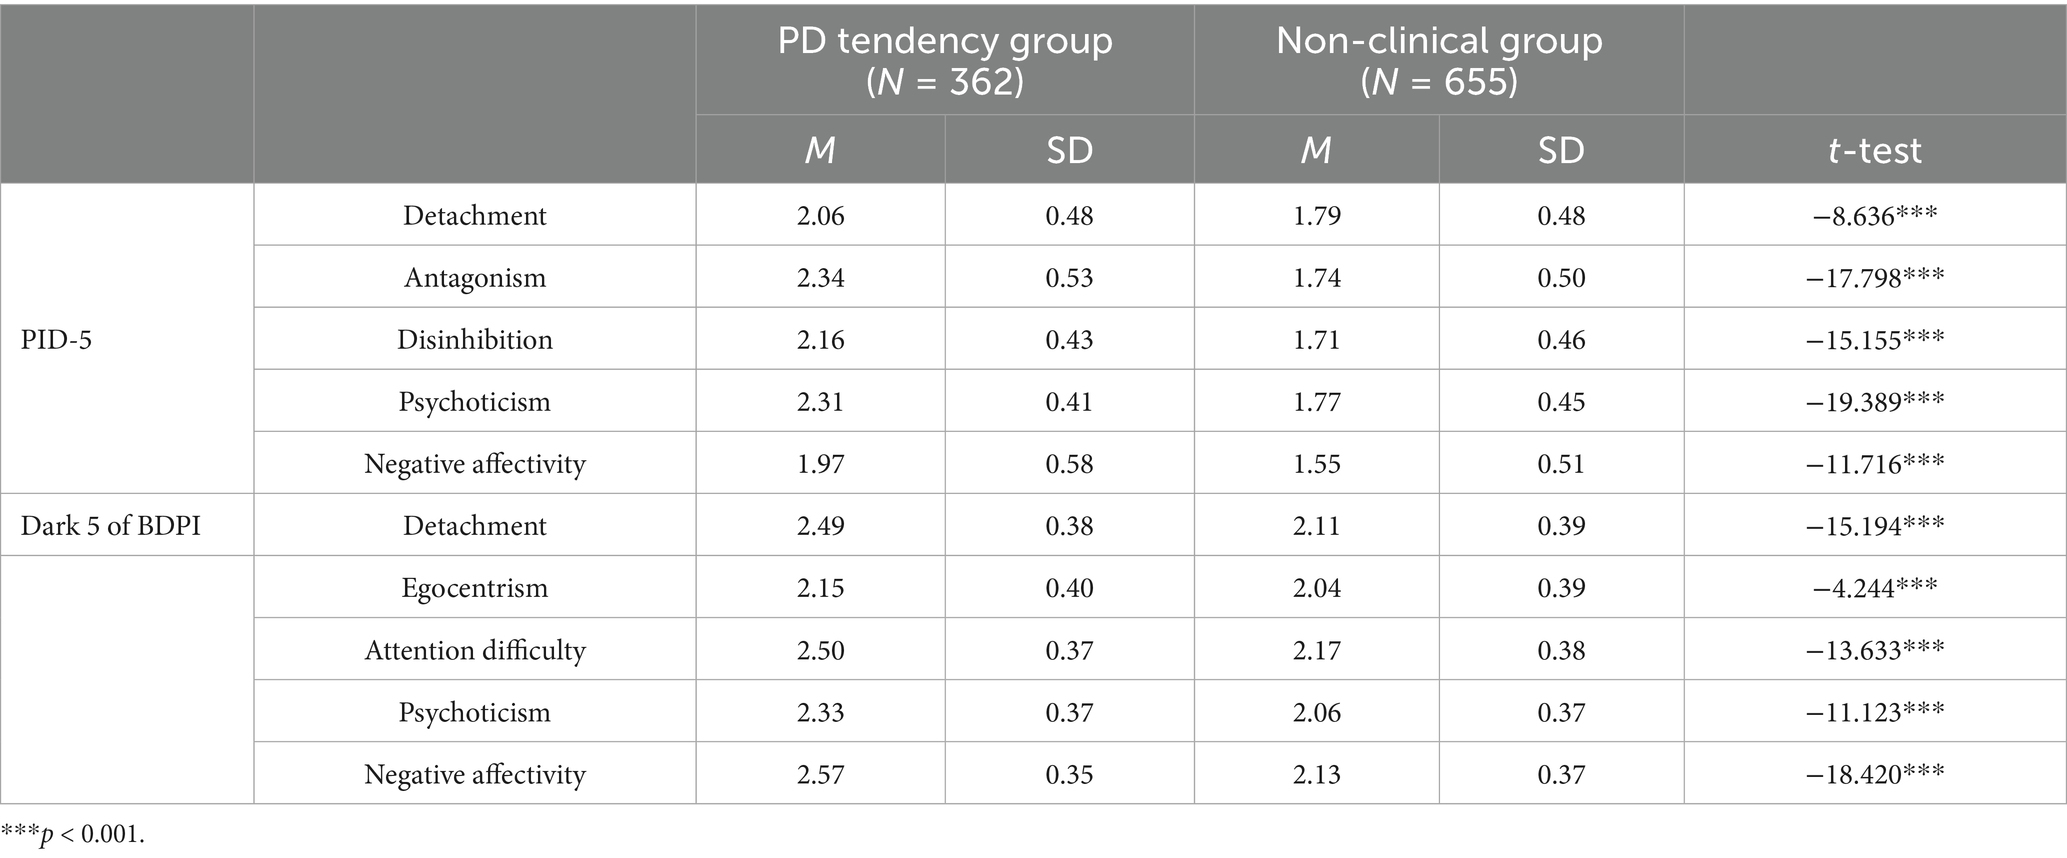Click the t-test value −19.389***
2067x858 pixels.
[x=1874, y=402]
